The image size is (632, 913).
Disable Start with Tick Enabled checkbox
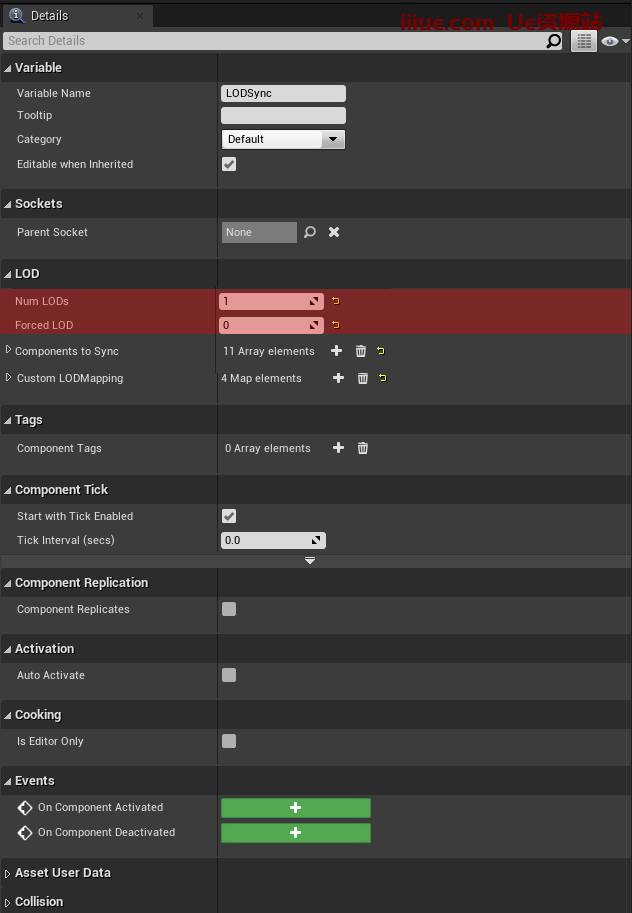[229, 516]
